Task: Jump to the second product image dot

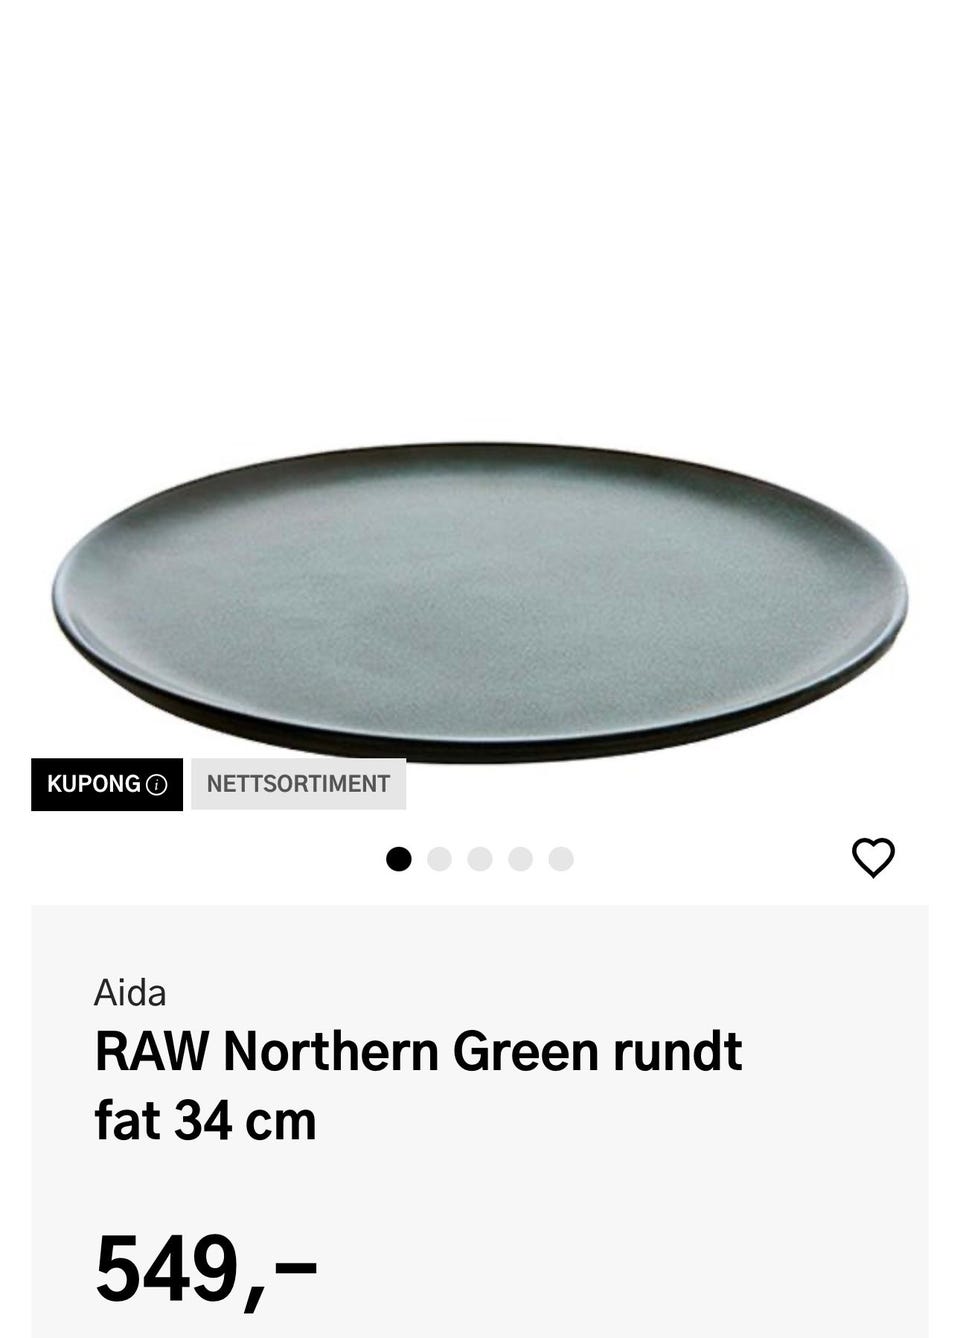Action: pos(439,859)
